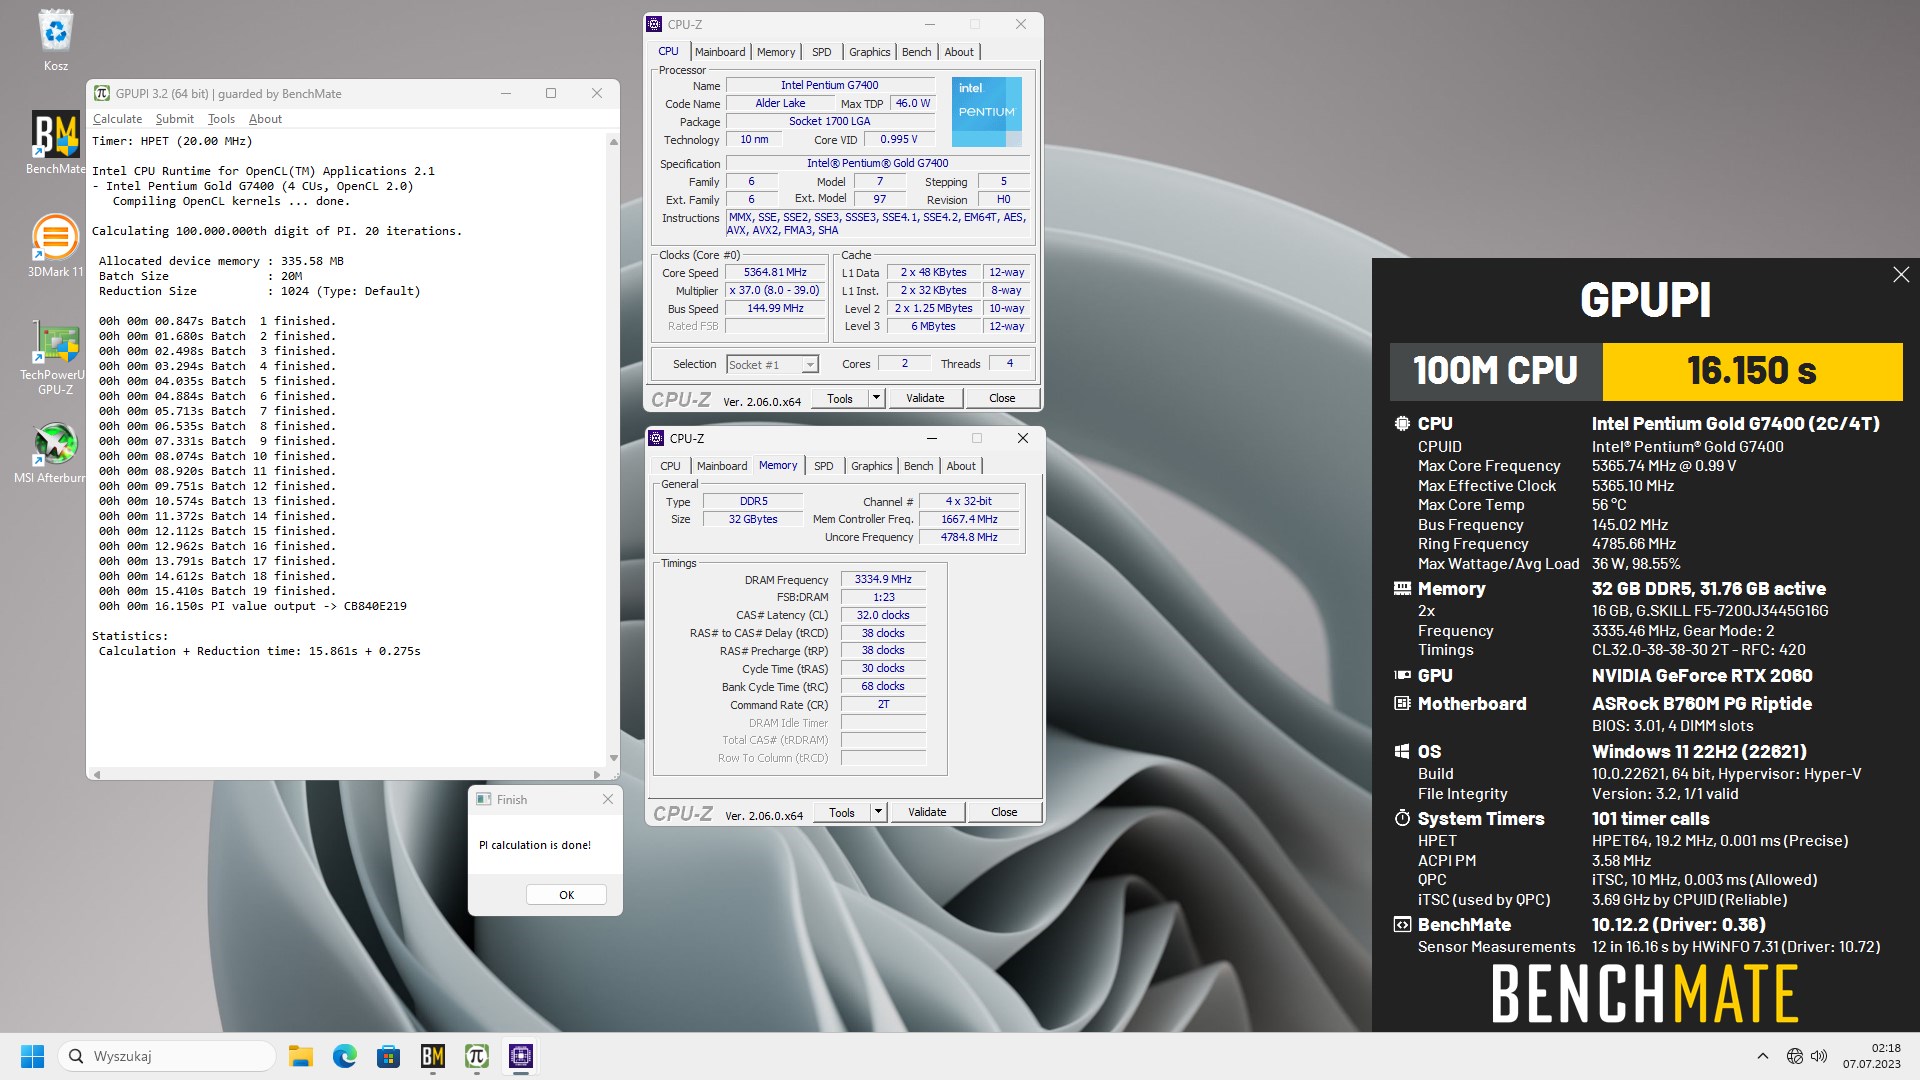This screenshot has height=1080, width=1920.
Task: Open the Calculate menu in GPUPI
Action: (x=117, y=119)
